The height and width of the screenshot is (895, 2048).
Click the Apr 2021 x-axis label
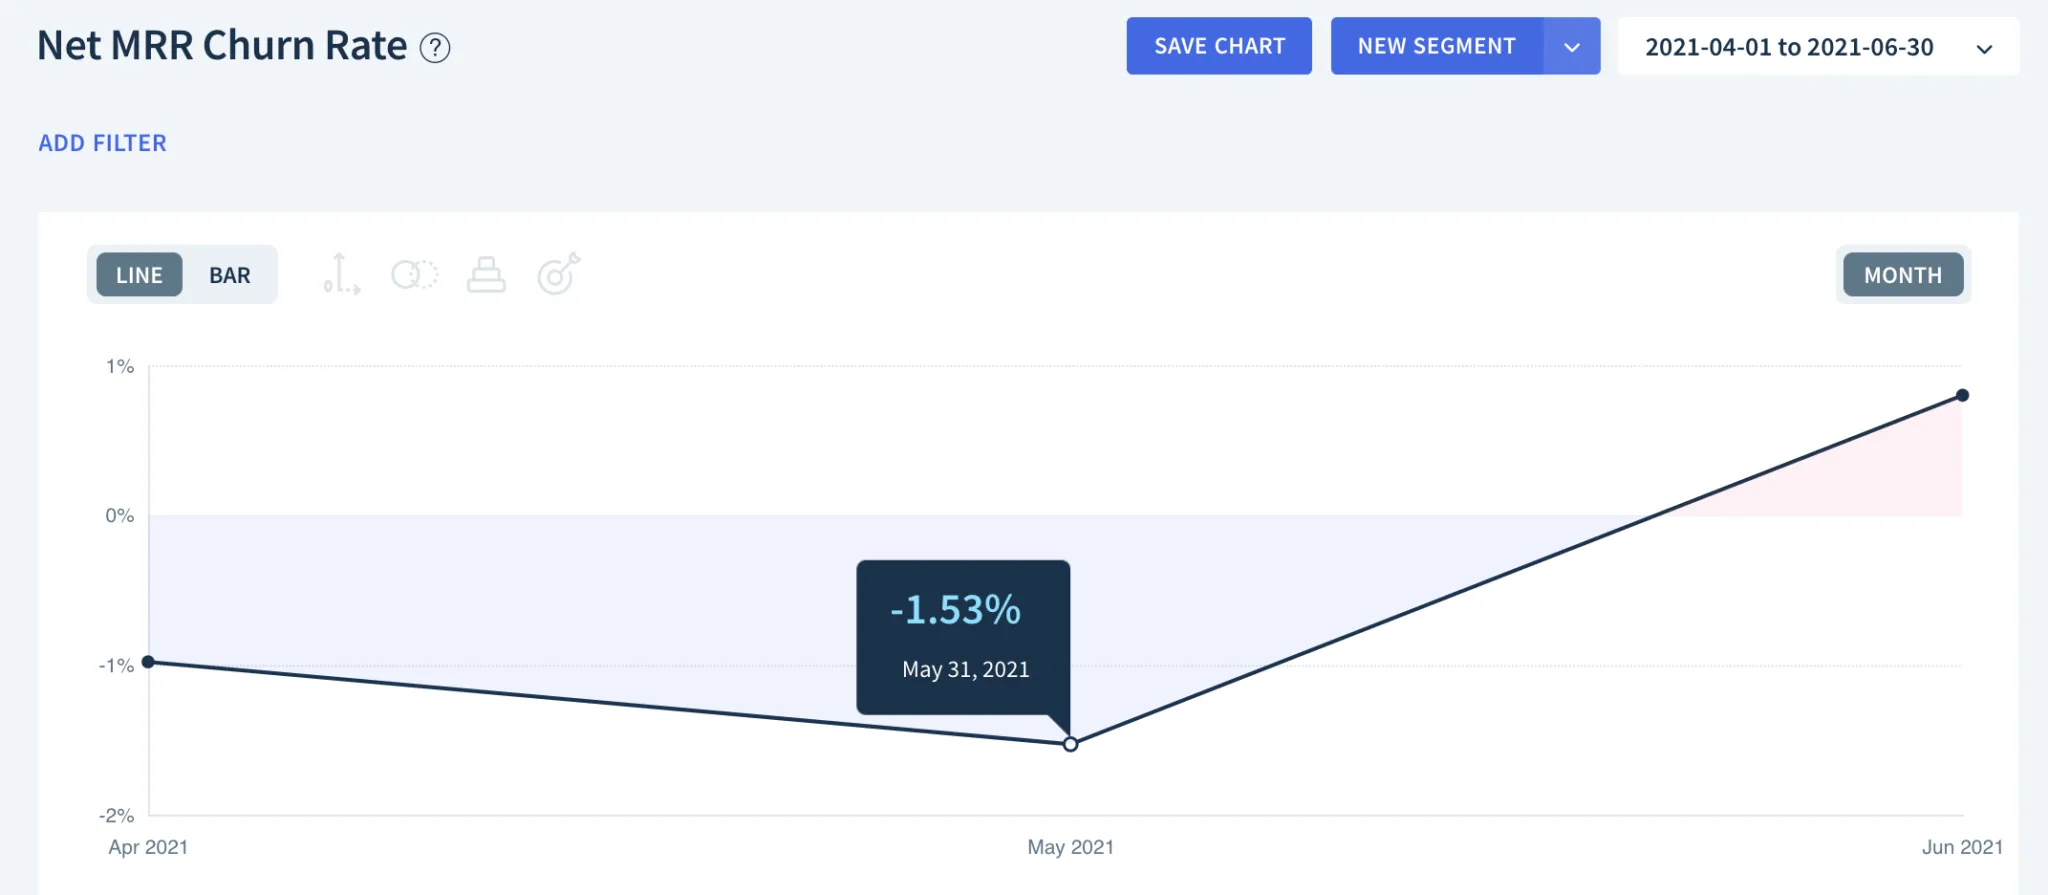pyautogui.click(x=148, y=847)
